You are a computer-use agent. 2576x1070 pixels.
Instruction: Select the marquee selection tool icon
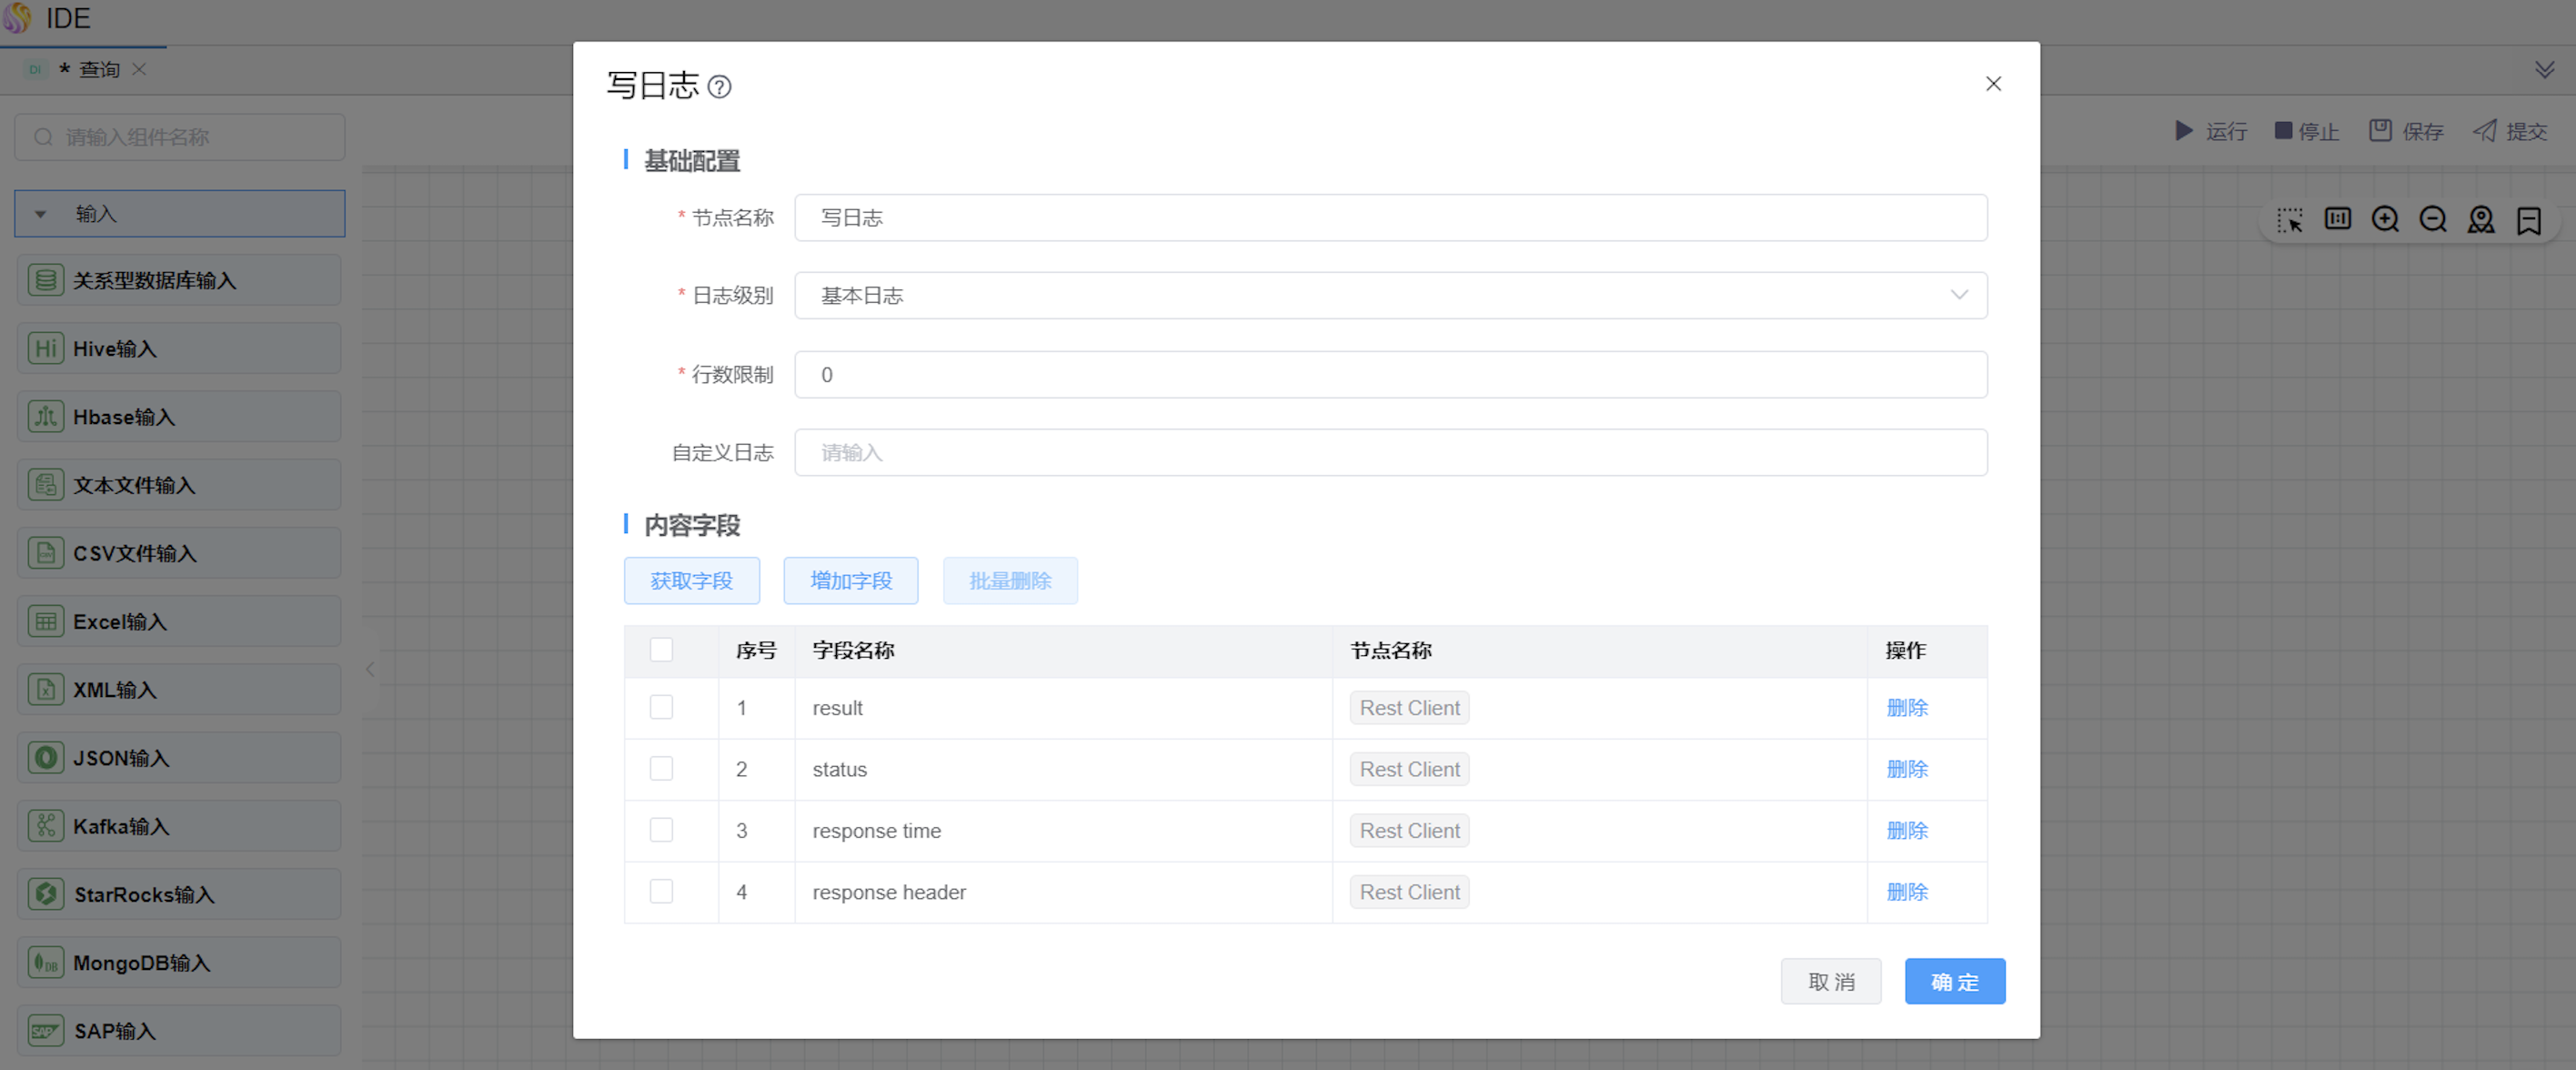tap(2290, 219)
